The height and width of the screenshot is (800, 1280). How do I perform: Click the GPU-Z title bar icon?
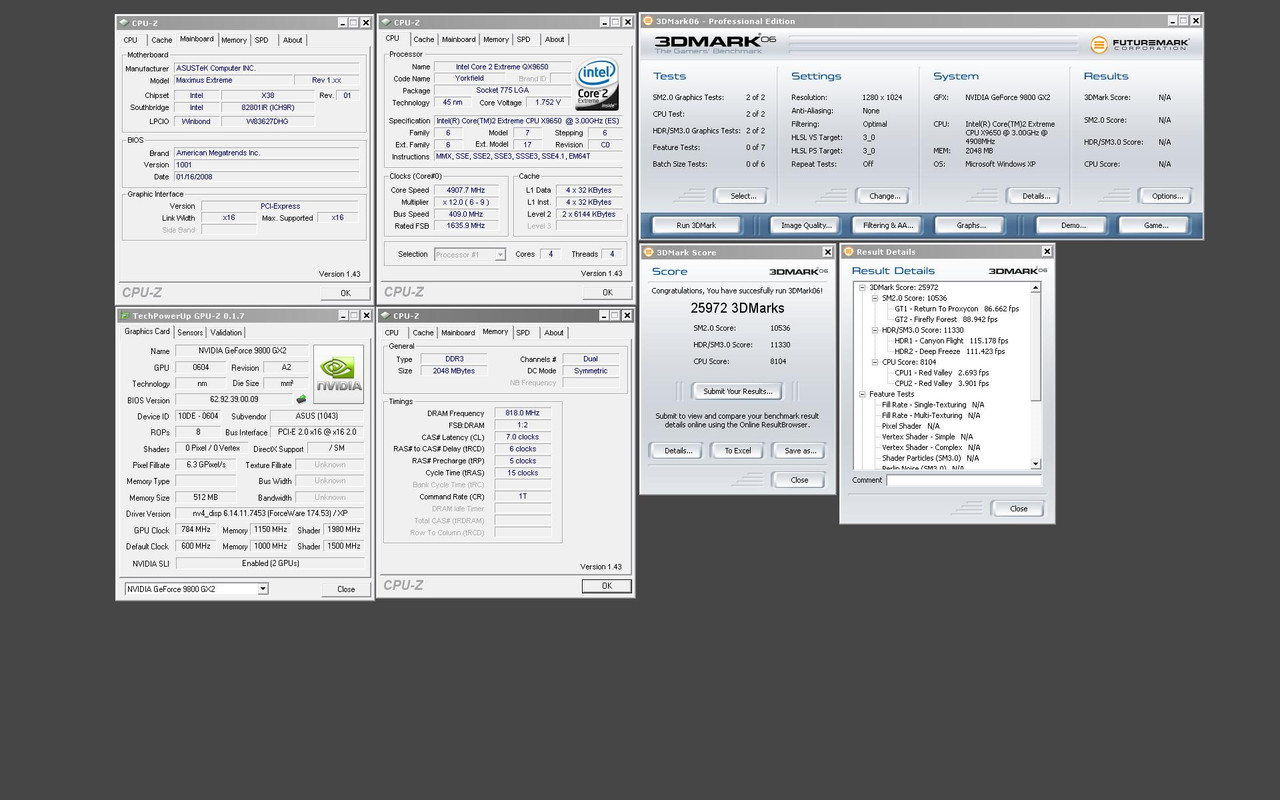coord(125,316)
